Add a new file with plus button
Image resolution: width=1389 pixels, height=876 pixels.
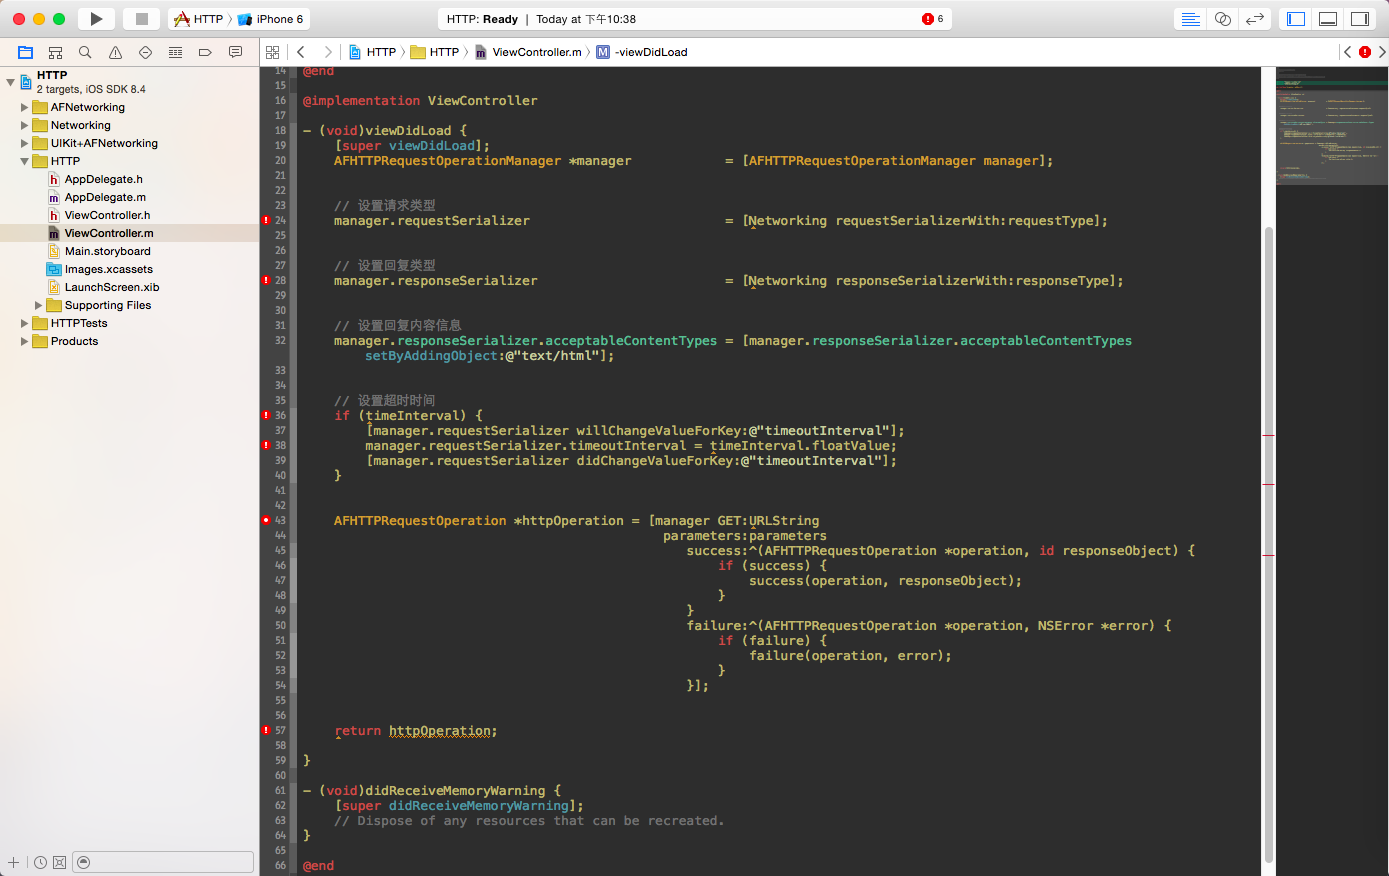pyautogui.click(x=13, y=862)
